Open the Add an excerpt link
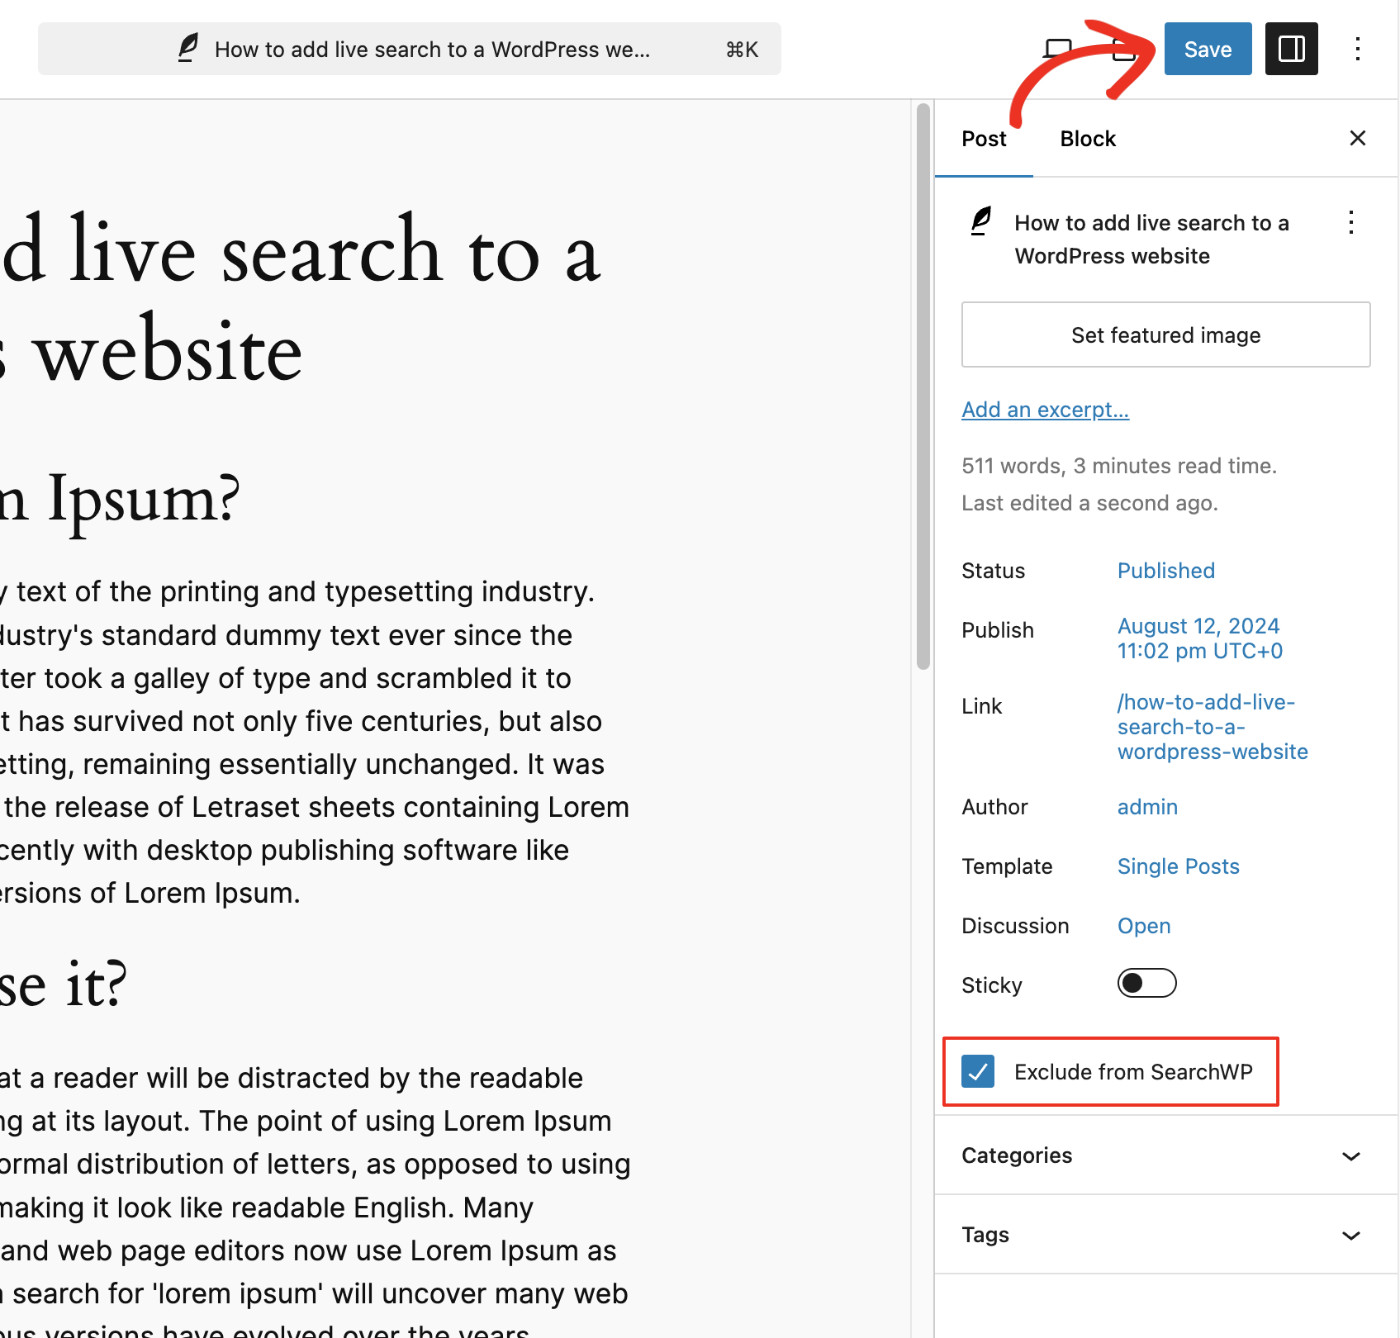 click(x=1045, y=409)
